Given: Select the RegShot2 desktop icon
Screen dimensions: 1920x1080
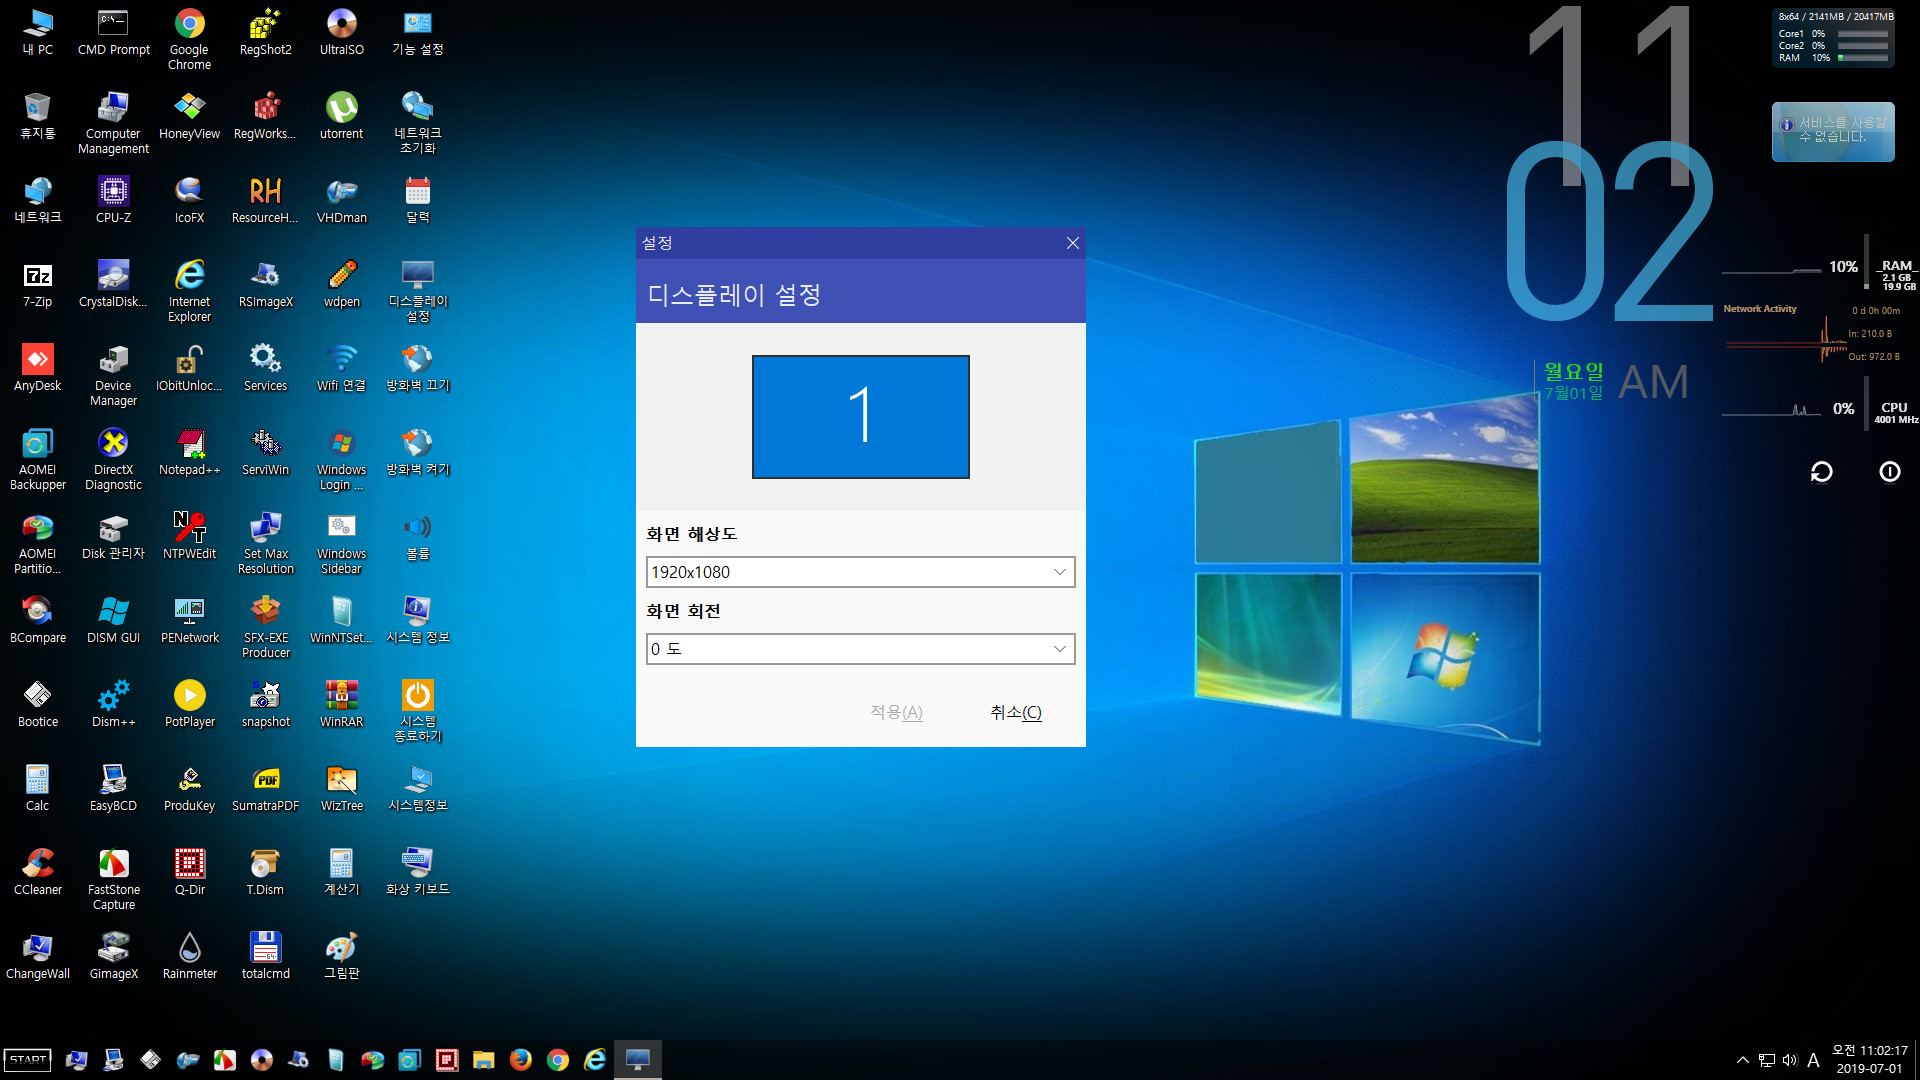Looking at the screenshot, I should [x=266, y=33].
